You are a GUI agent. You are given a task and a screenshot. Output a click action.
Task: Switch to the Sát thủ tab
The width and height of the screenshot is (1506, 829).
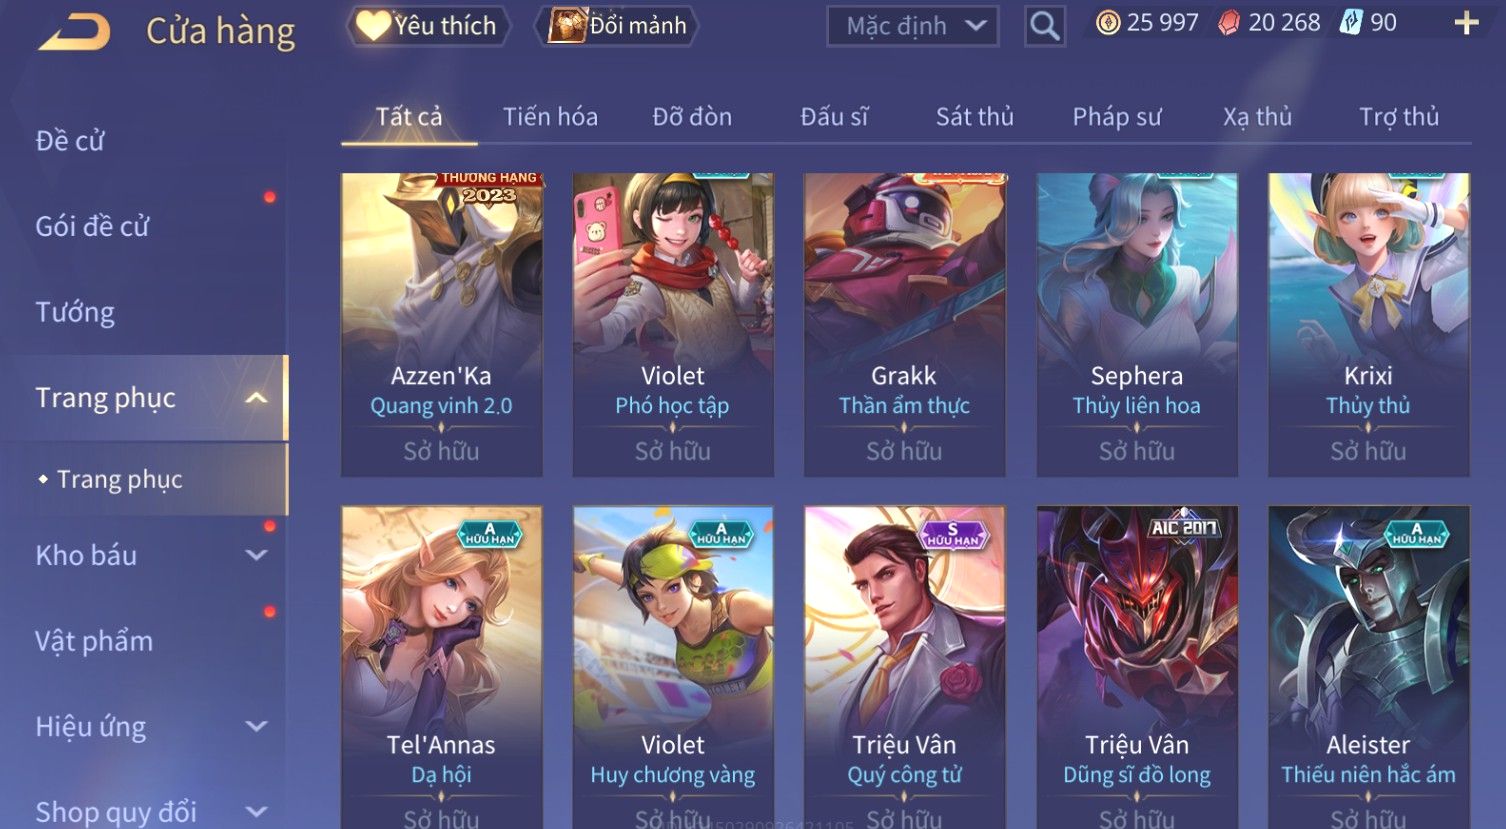point(974,117)
